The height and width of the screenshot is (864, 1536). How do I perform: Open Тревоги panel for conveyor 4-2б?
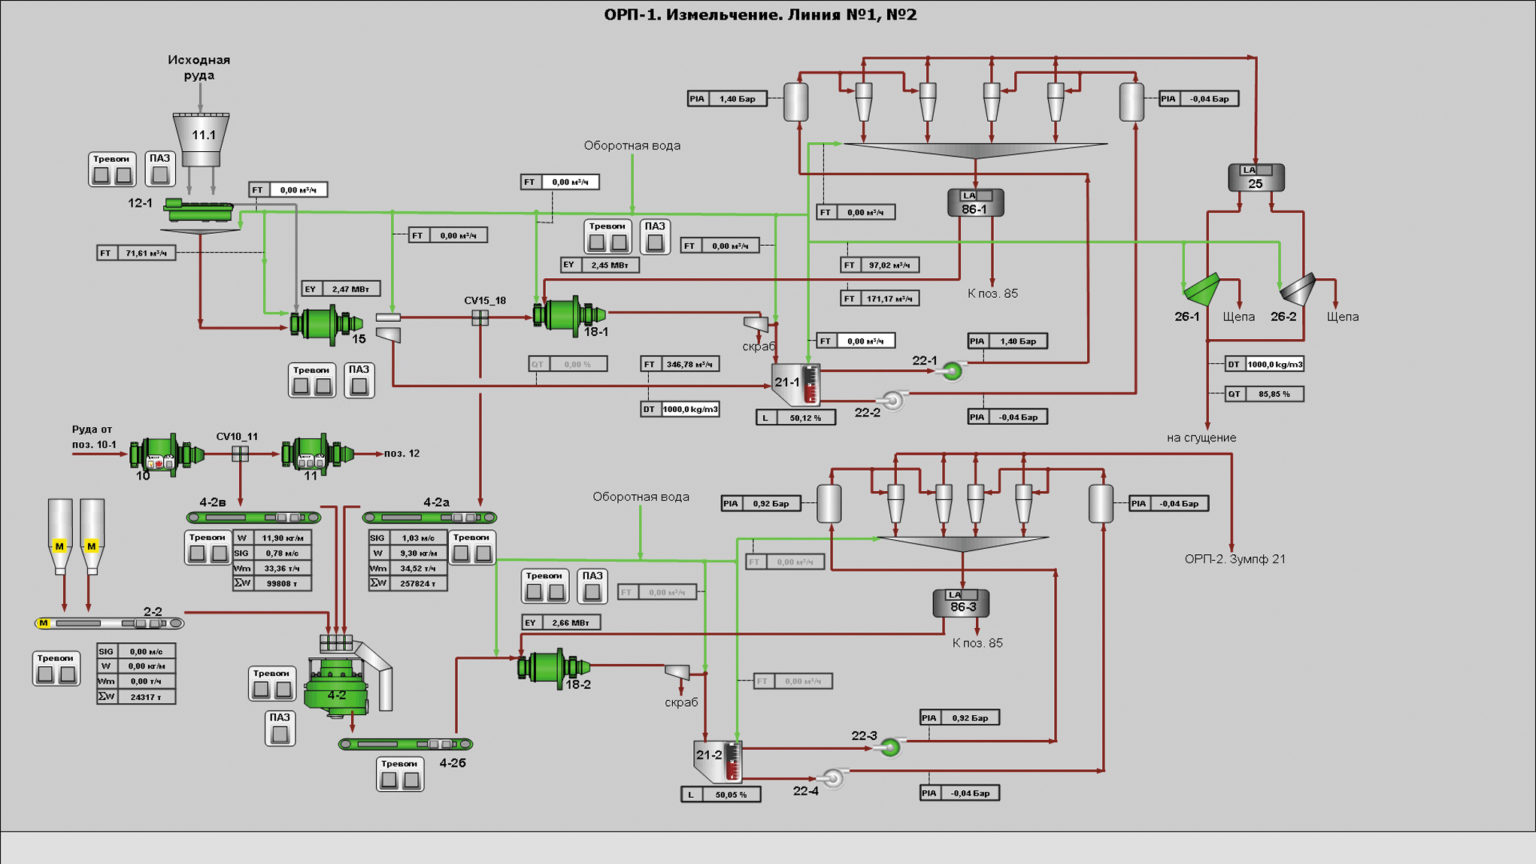(400, 775)
